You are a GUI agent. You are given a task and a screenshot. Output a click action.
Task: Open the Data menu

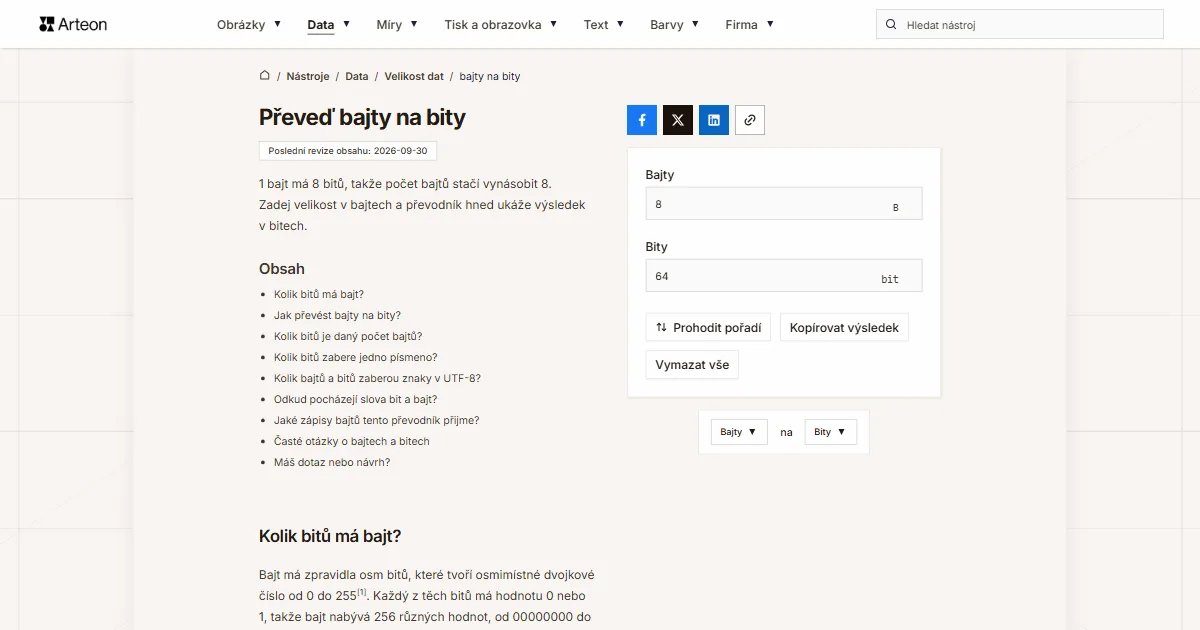point(329,24)
